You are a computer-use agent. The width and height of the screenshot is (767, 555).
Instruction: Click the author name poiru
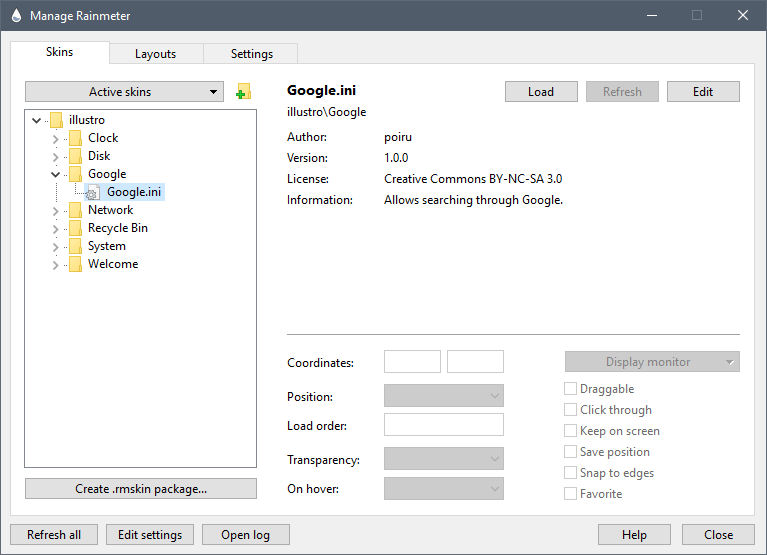(x=398, y=137)
